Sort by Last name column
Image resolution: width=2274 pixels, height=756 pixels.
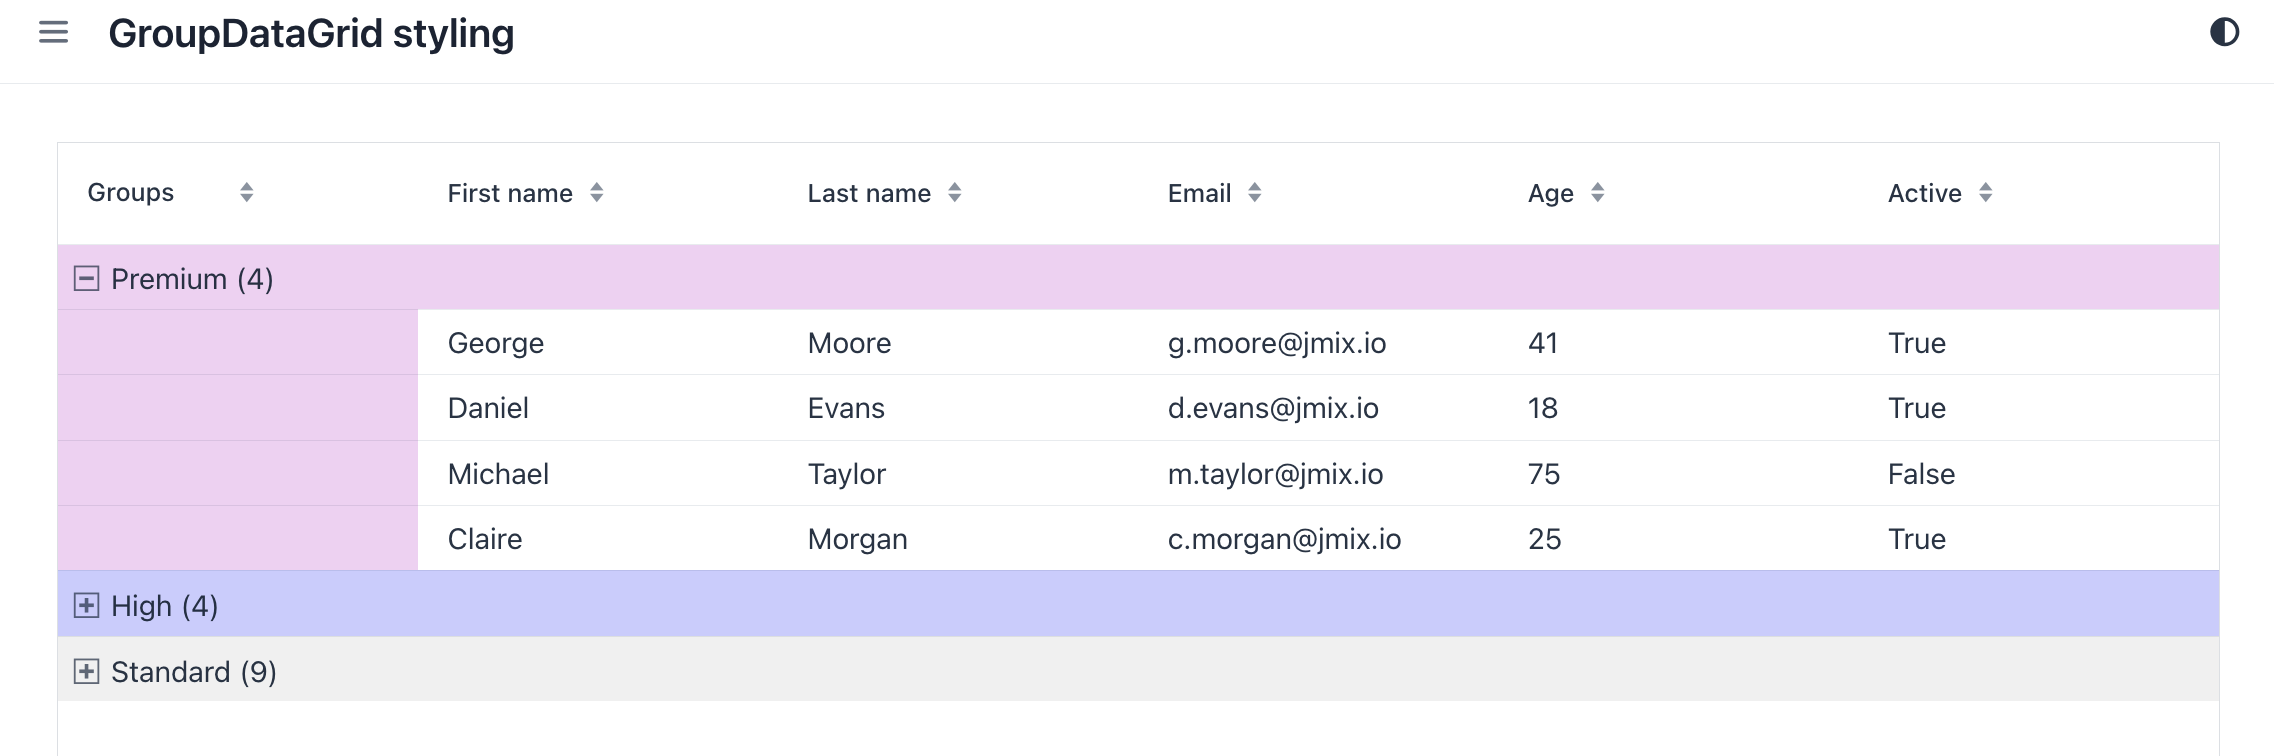pos(954,193)
